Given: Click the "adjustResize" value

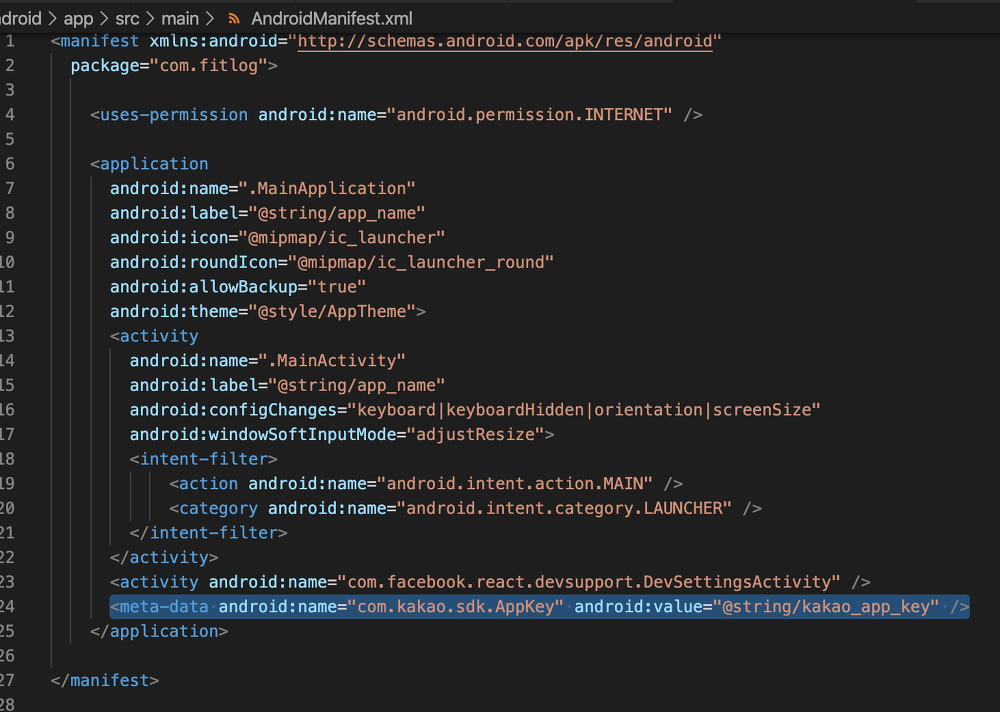Looking at the screenshot, I should tap(475, 434).
